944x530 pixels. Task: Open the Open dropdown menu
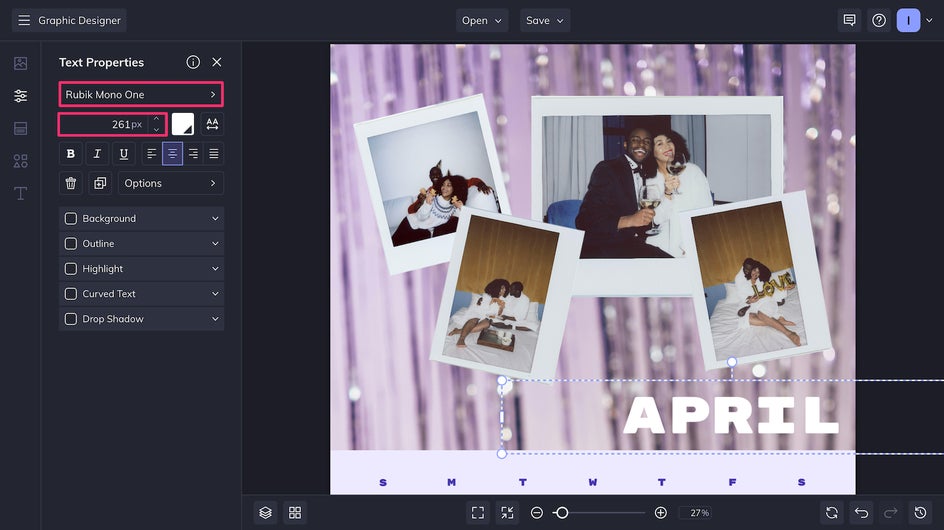tap(482, 20)
